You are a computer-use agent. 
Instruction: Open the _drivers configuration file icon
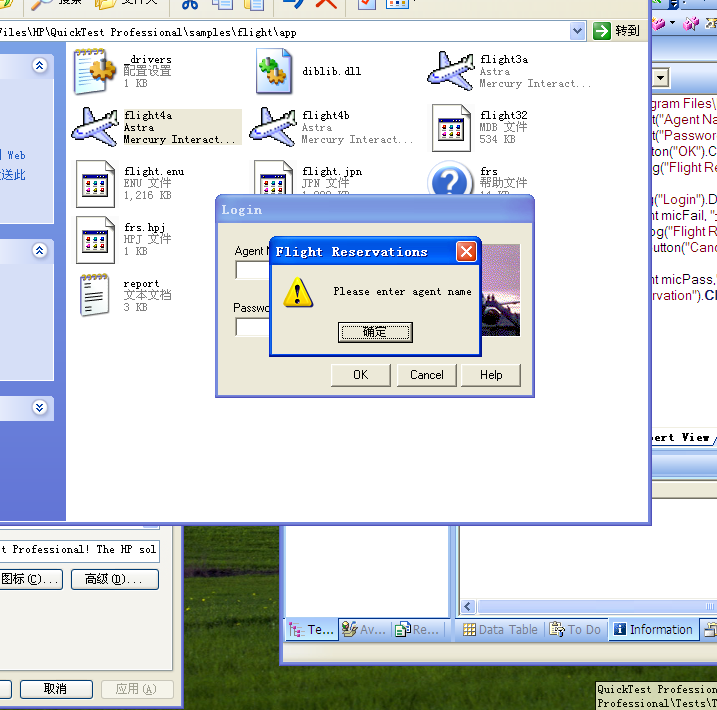[95, 71]
